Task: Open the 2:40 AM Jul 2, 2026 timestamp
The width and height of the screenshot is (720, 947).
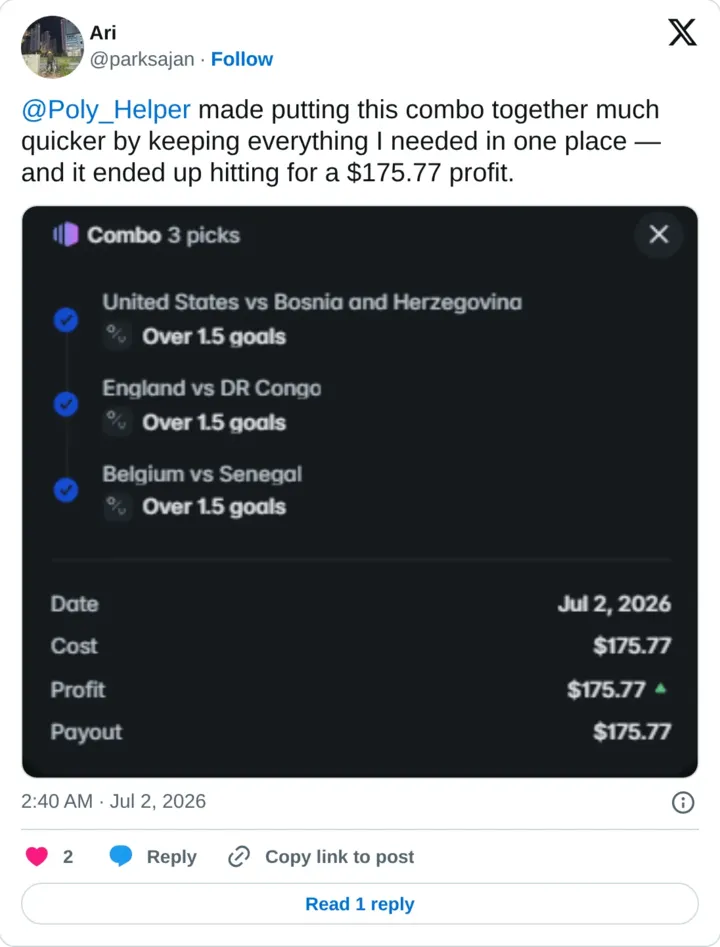Action: (114, 801)
